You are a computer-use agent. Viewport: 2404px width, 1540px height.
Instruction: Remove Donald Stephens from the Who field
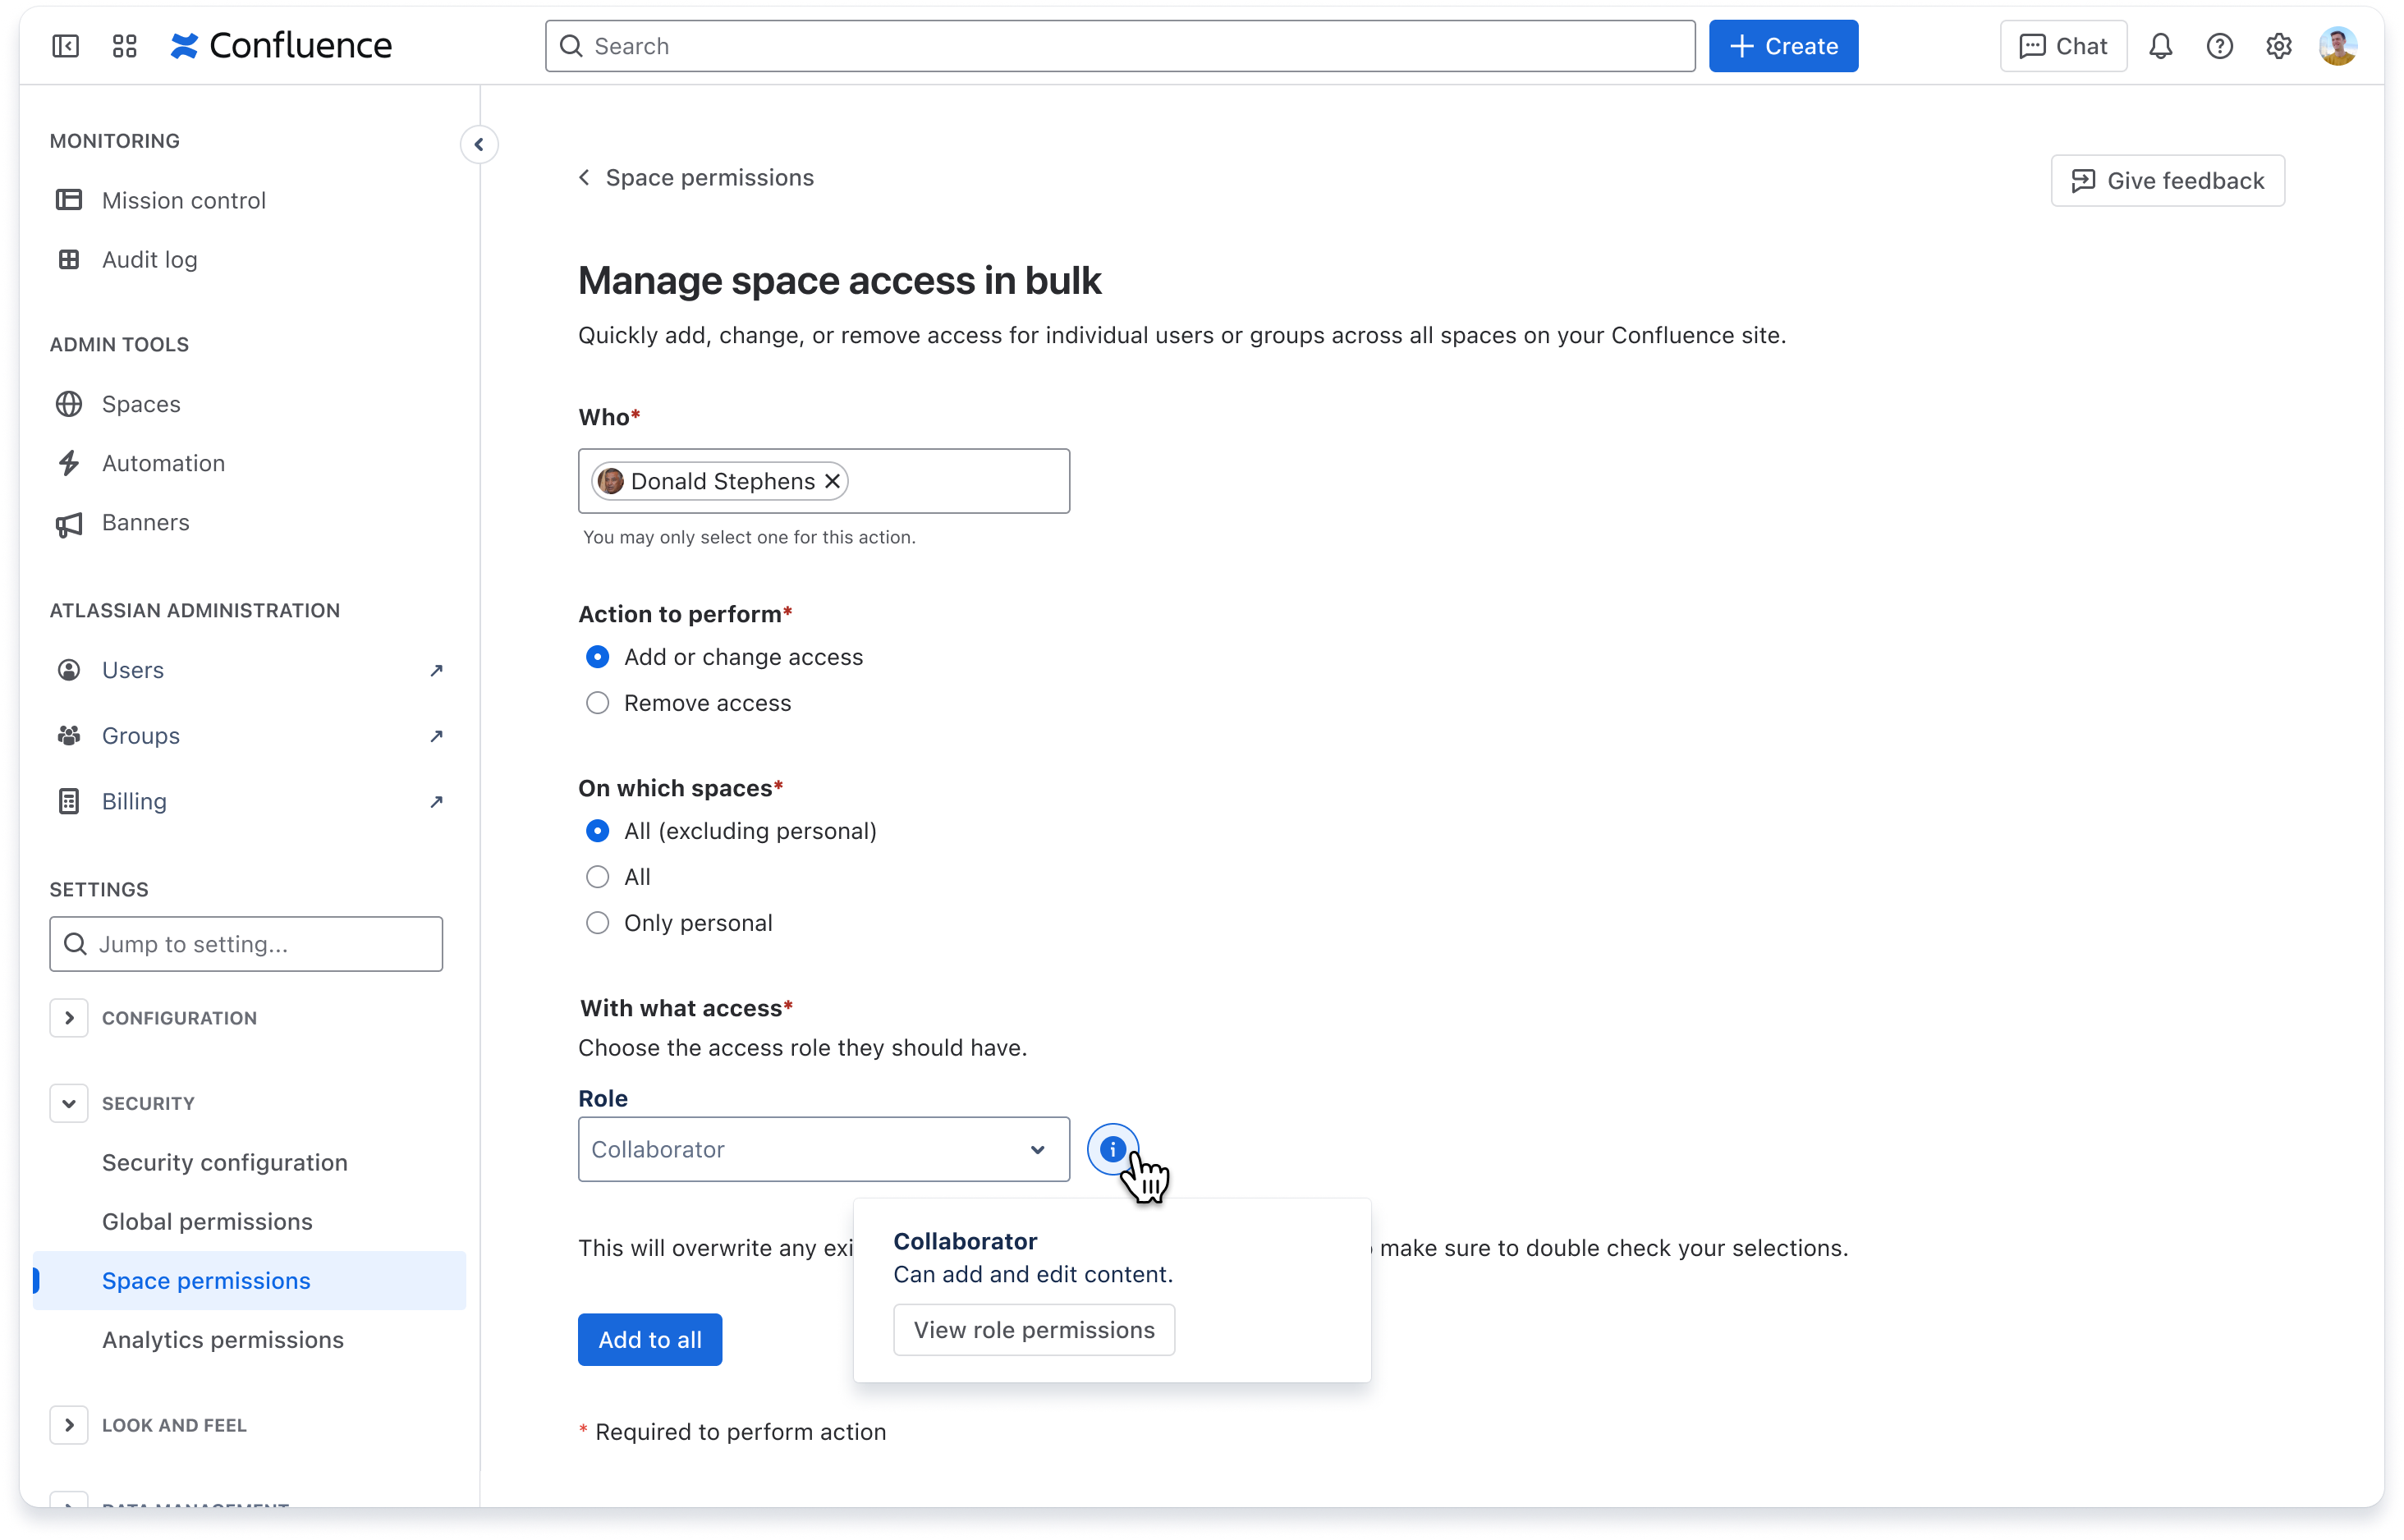tap(833, 480)
